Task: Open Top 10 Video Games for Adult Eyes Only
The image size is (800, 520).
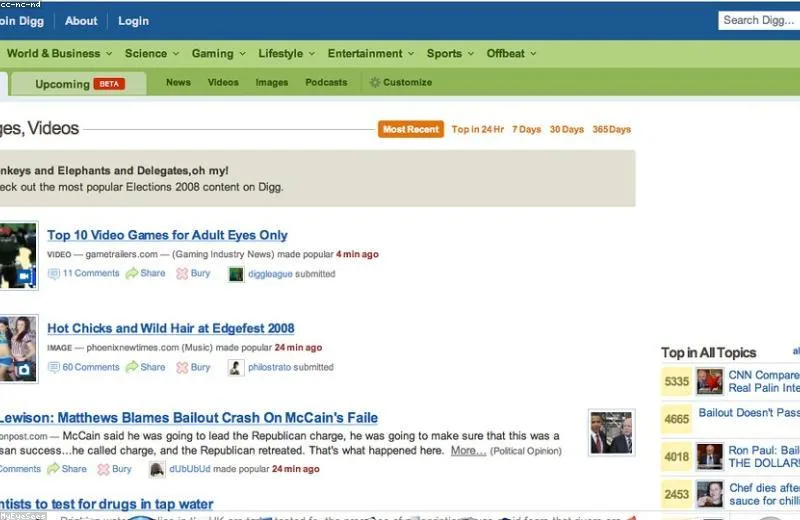Action: (x=167, y=235)
